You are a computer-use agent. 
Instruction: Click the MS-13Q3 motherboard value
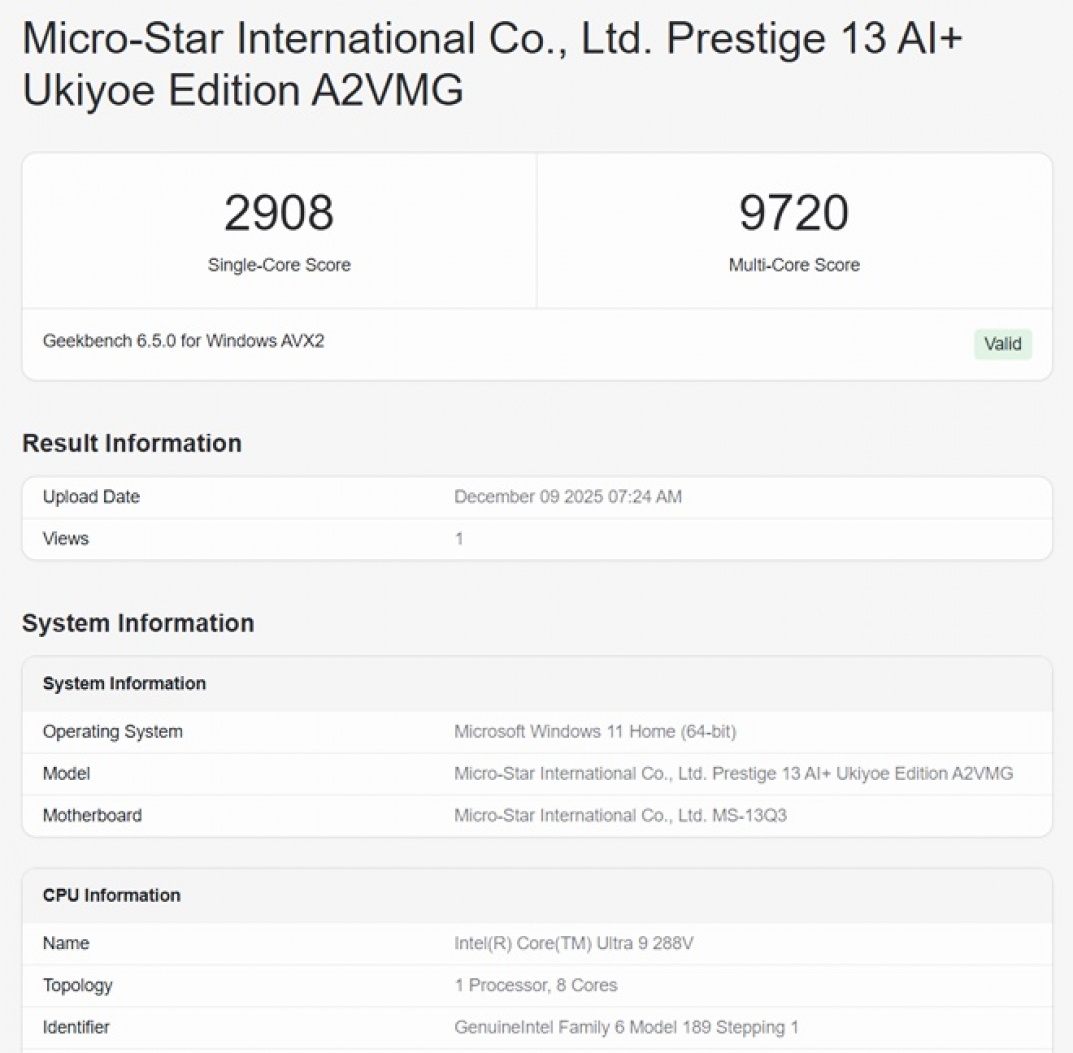coord(620,816)
